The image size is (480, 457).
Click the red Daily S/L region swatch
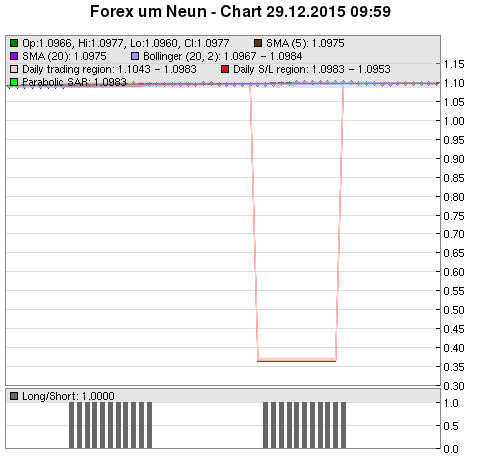(225, 69)
